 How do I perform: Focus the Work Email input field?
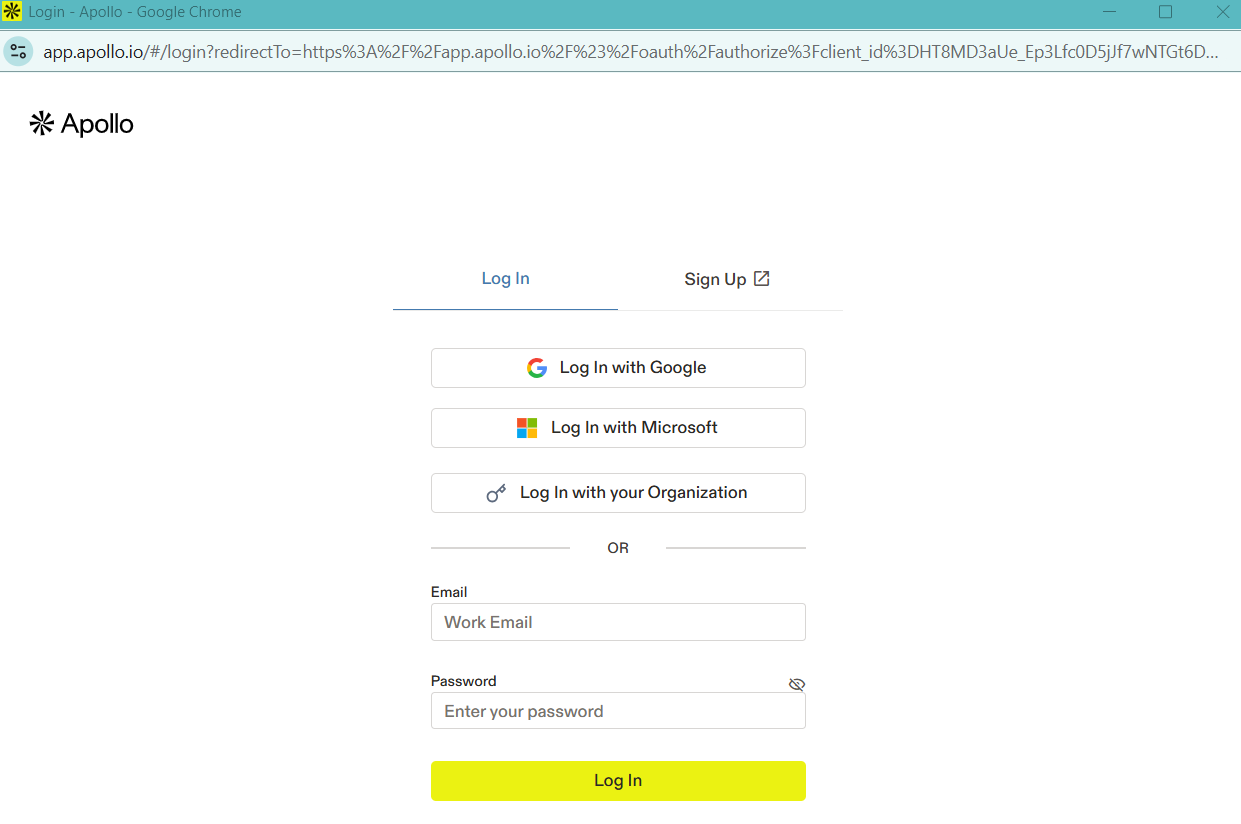click(618, 622)
